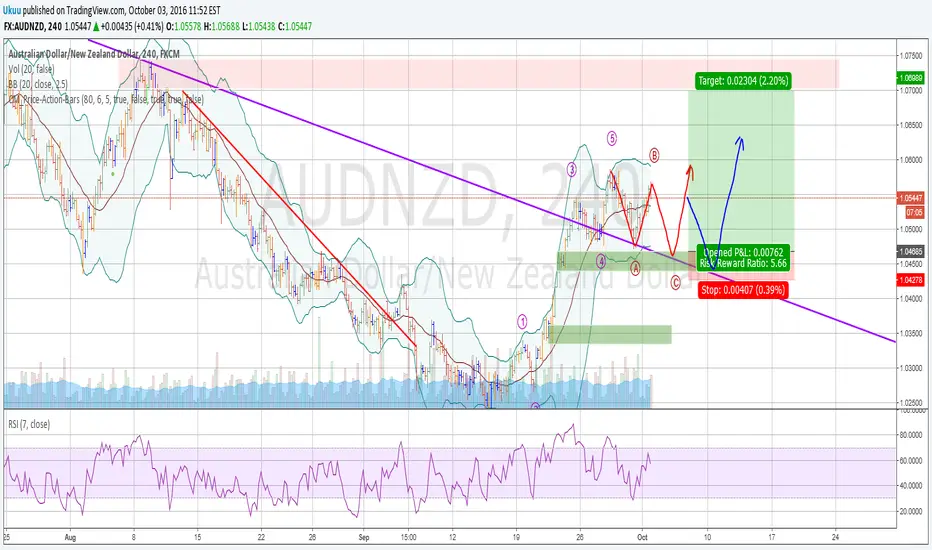Select the circled red C wave marker
The image size is (932, 550).
[x=676, y=283]
